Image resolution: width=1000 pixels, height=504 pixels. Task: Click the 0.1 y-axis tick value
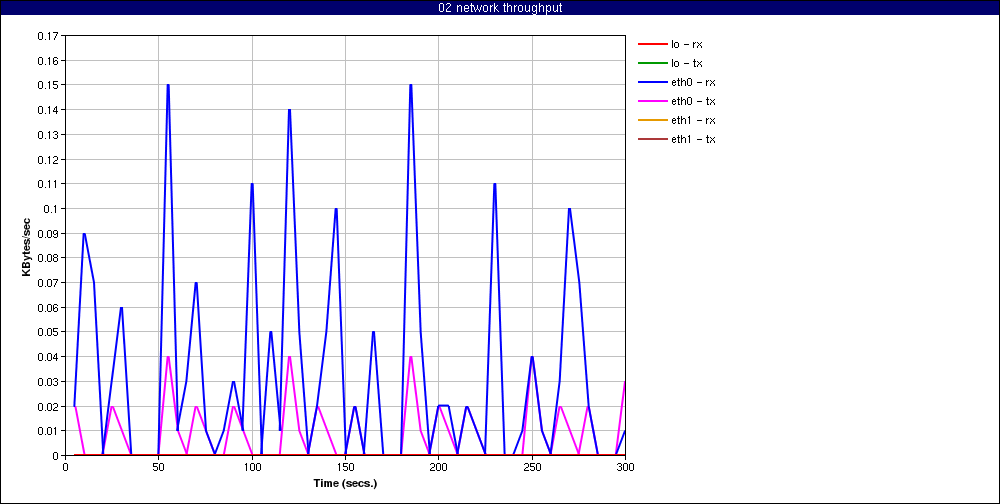coord(50,209)
